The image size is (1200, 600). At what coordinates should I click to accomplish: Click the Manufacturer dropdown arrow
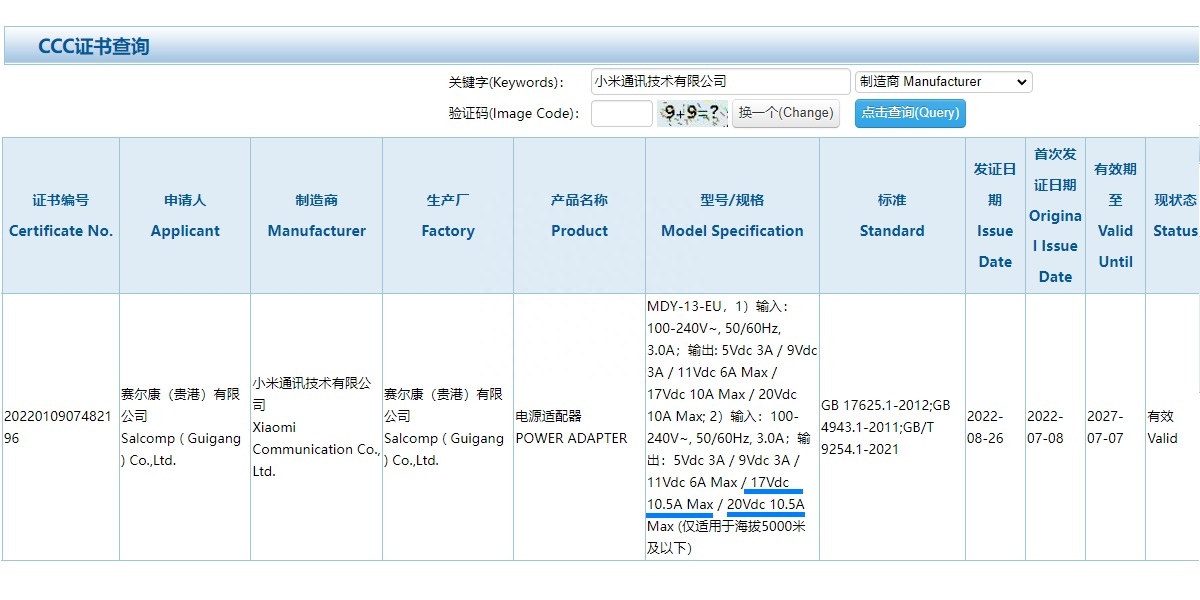tap(1022, 81)
